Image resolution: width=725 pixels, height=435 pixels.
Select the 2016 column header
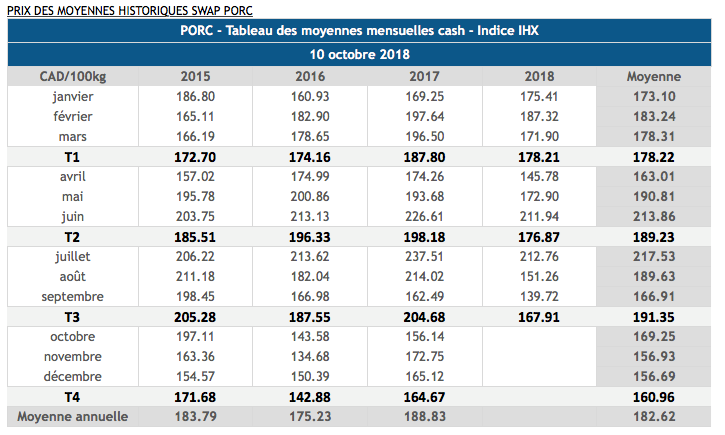point(311,76)
